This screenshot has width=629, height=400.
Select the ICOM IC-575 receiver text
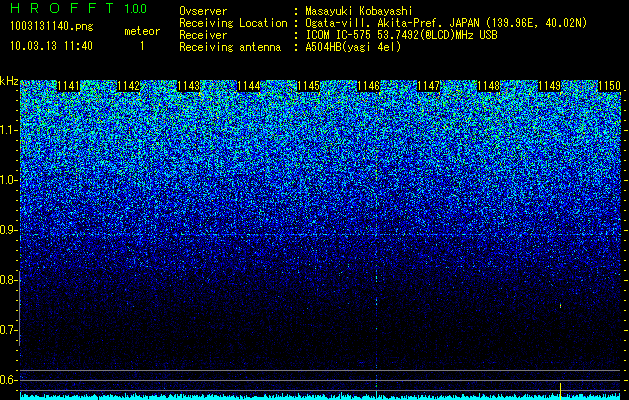401,35
